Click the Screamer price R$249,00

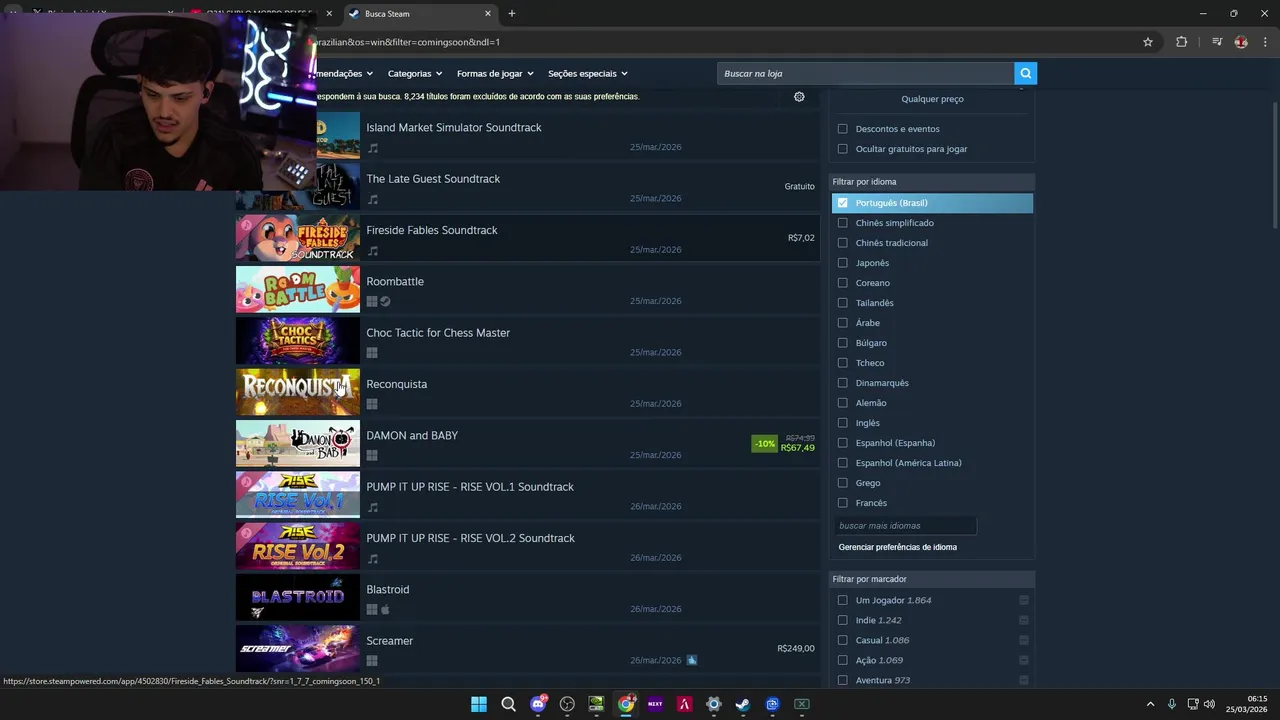(x=796, y=648)
